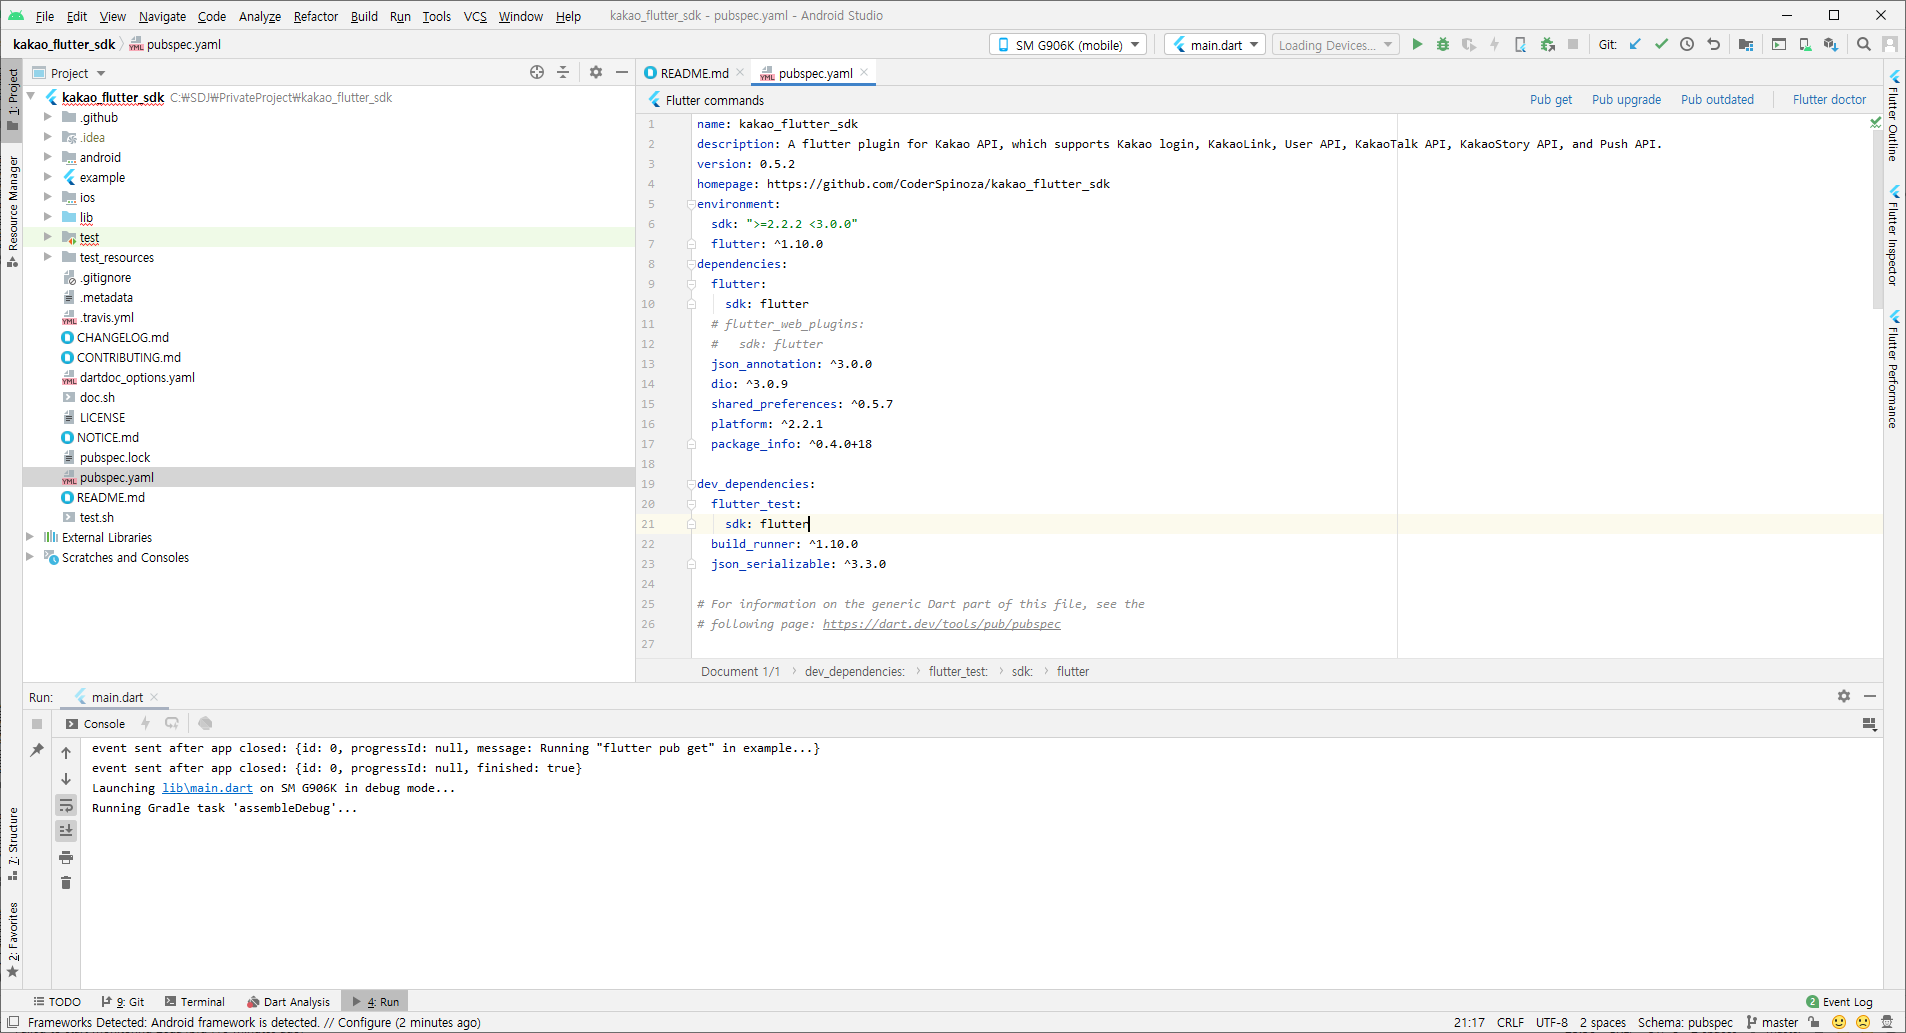Click the editor vertical scrollbar

(x=1877, y=220)
